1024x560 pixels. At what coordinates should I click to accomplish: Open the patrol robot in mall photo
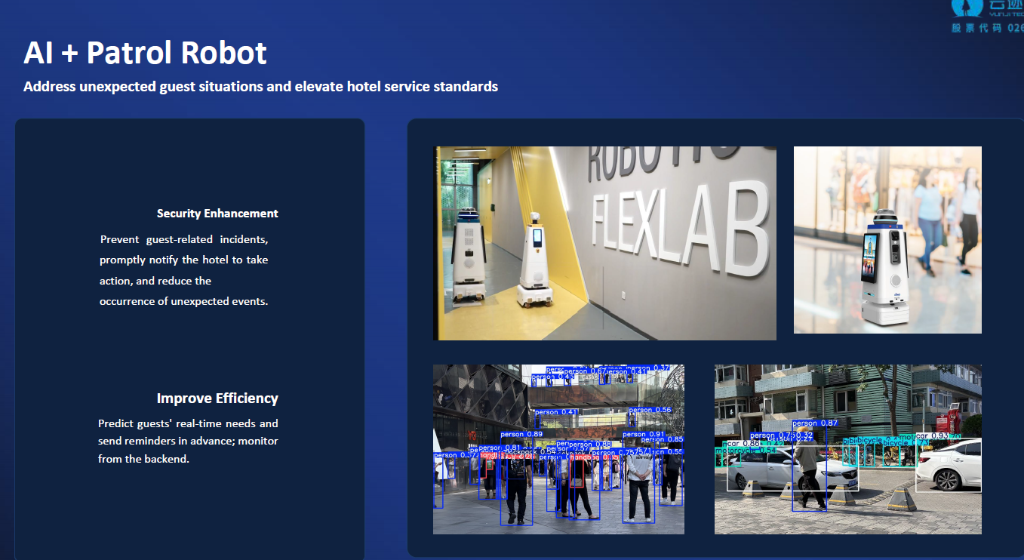click(x=888, y=240)
